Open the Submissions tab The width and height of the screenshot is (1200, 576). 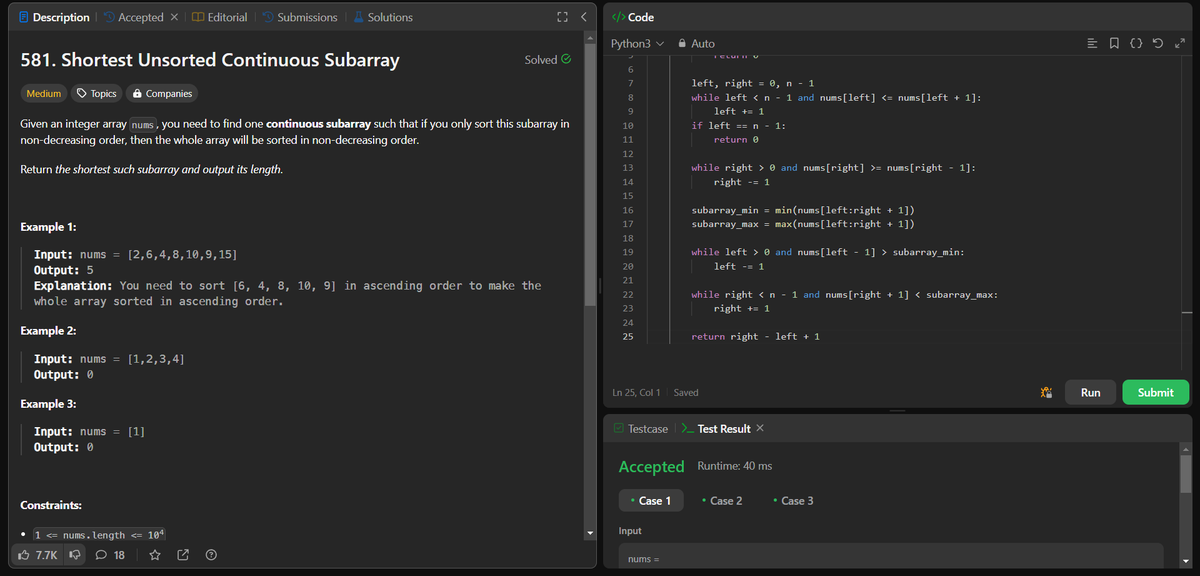tap(299, 17)
